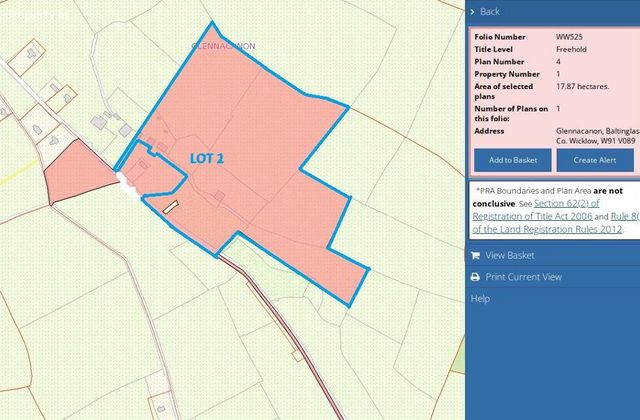Click the LOT 2 label on map
This screenshot has height=420, width=640.
(x=207, y=158)
